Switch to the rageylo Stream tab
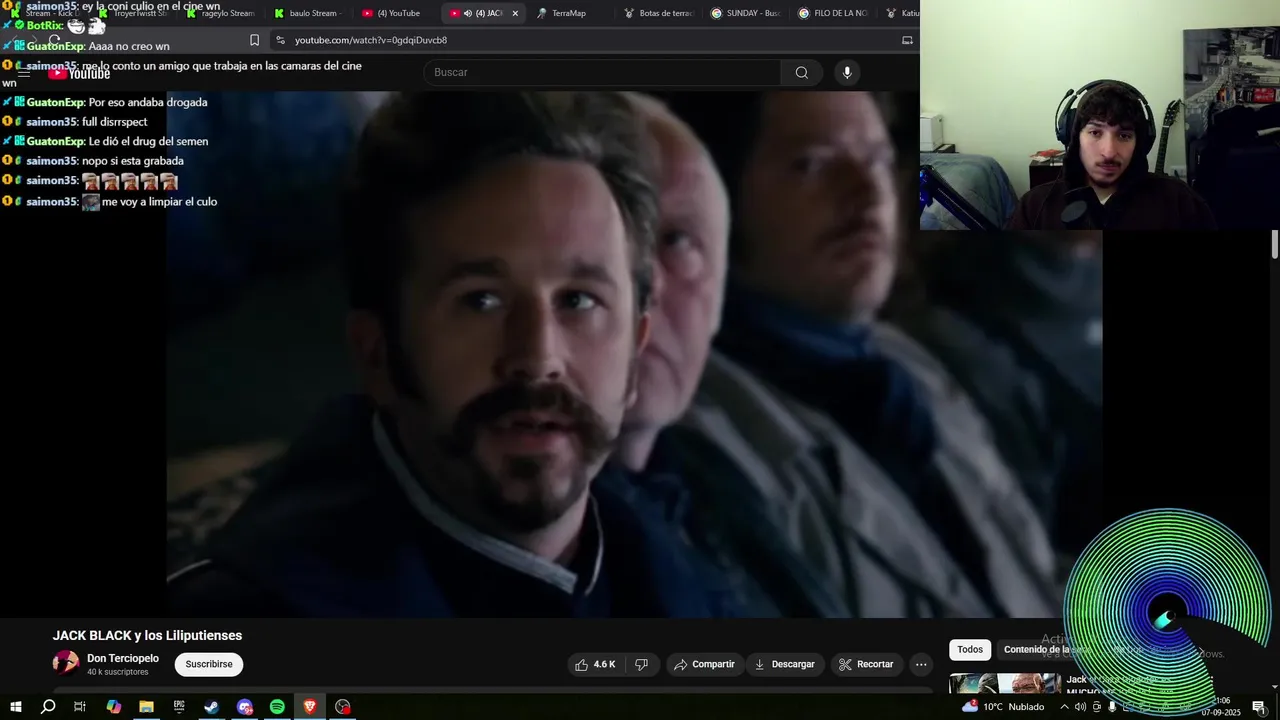 click(220, 13)
